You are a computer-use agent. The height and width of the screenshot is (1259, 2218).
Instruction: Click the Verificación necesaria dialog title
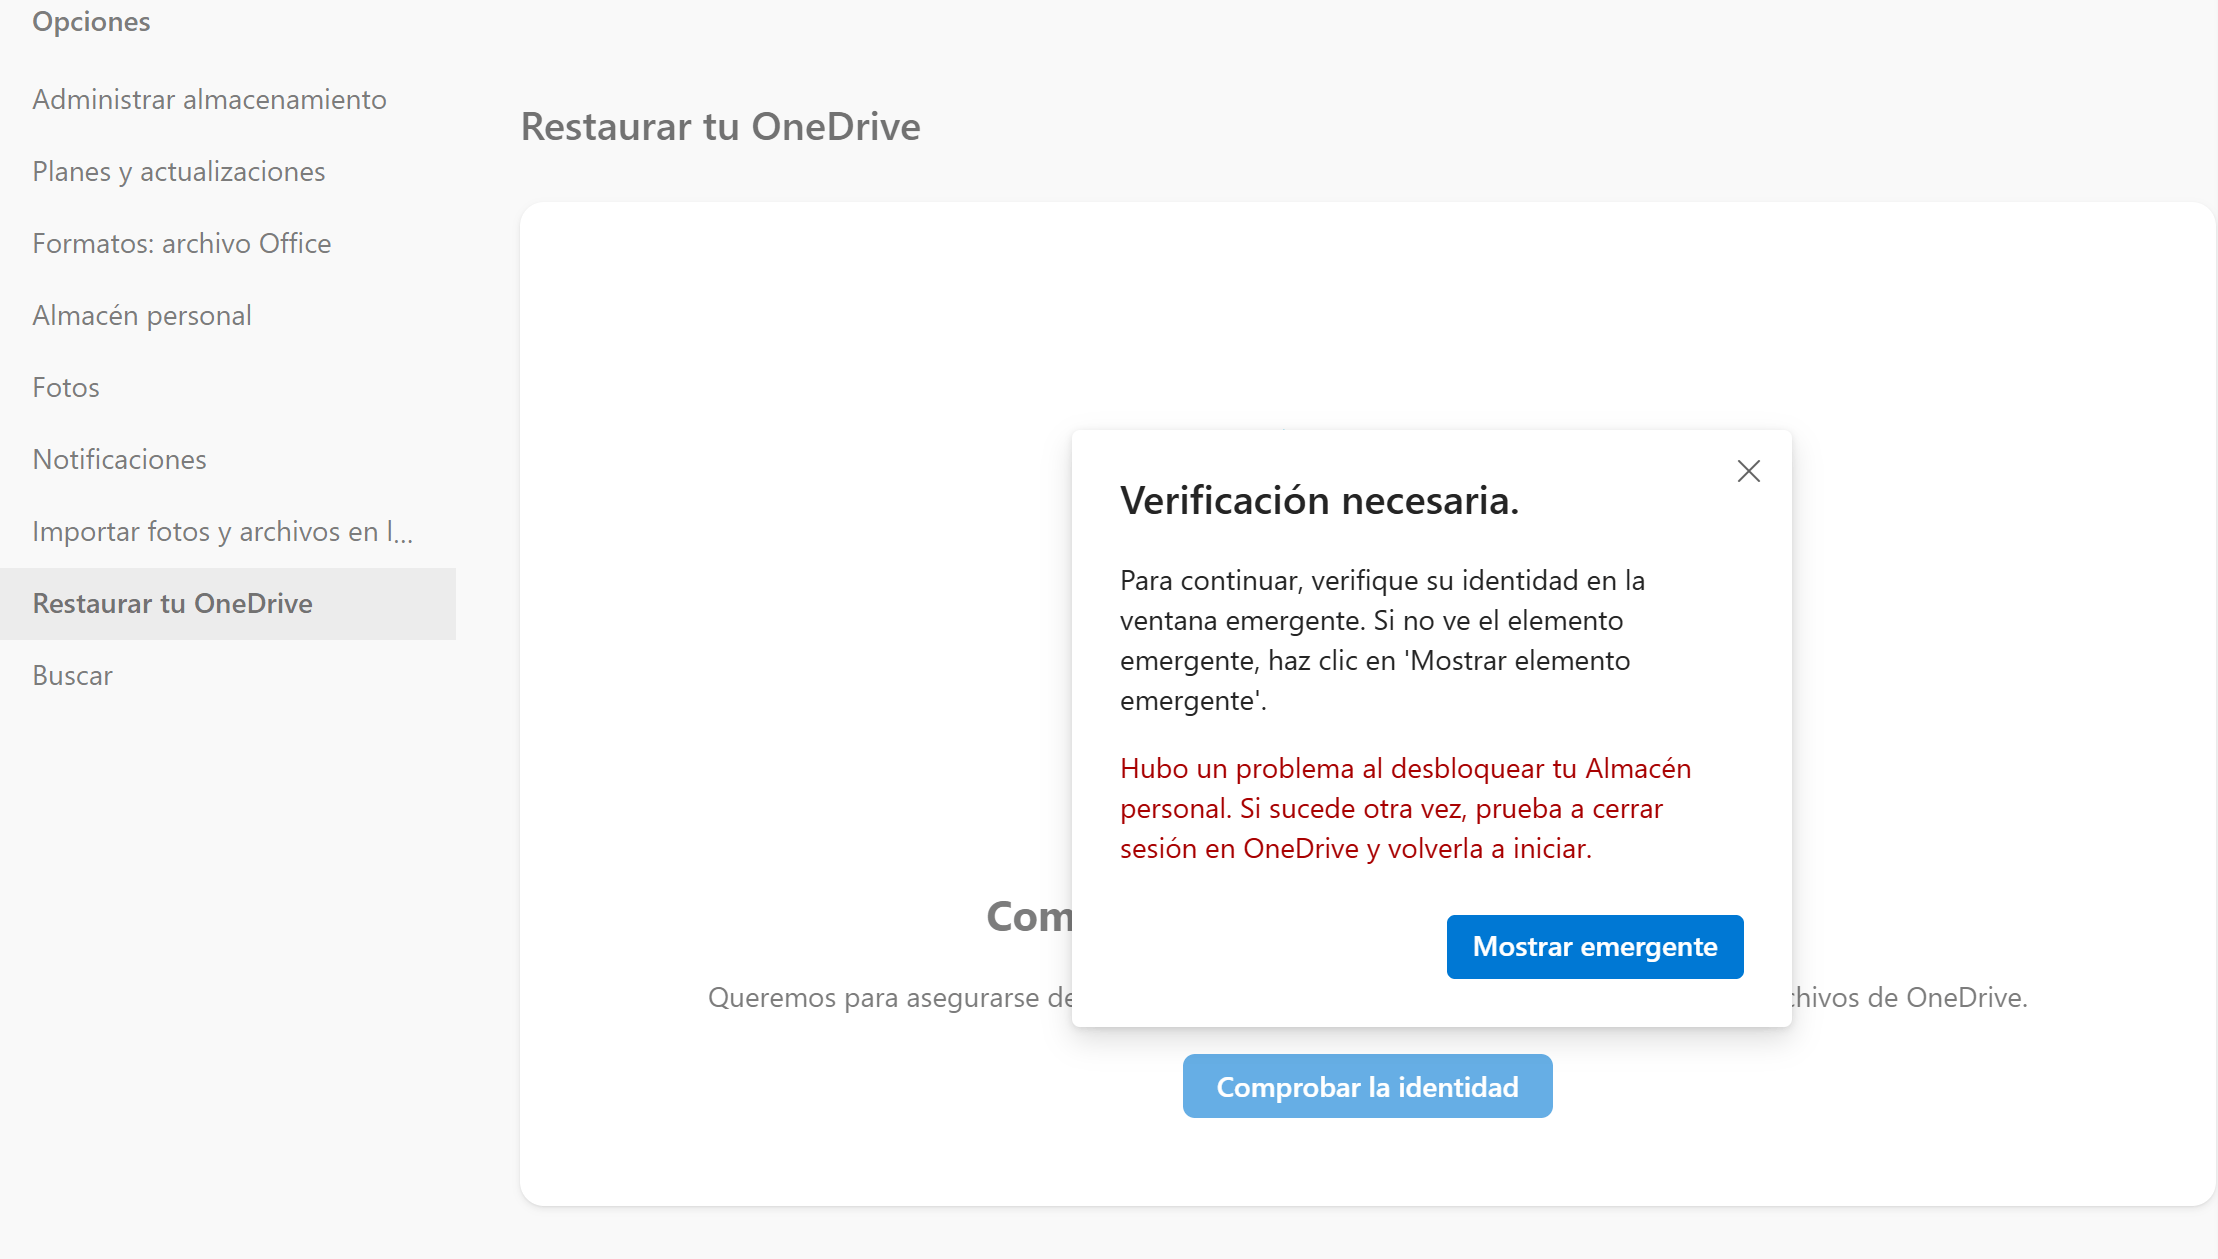tap(1318, 500)
